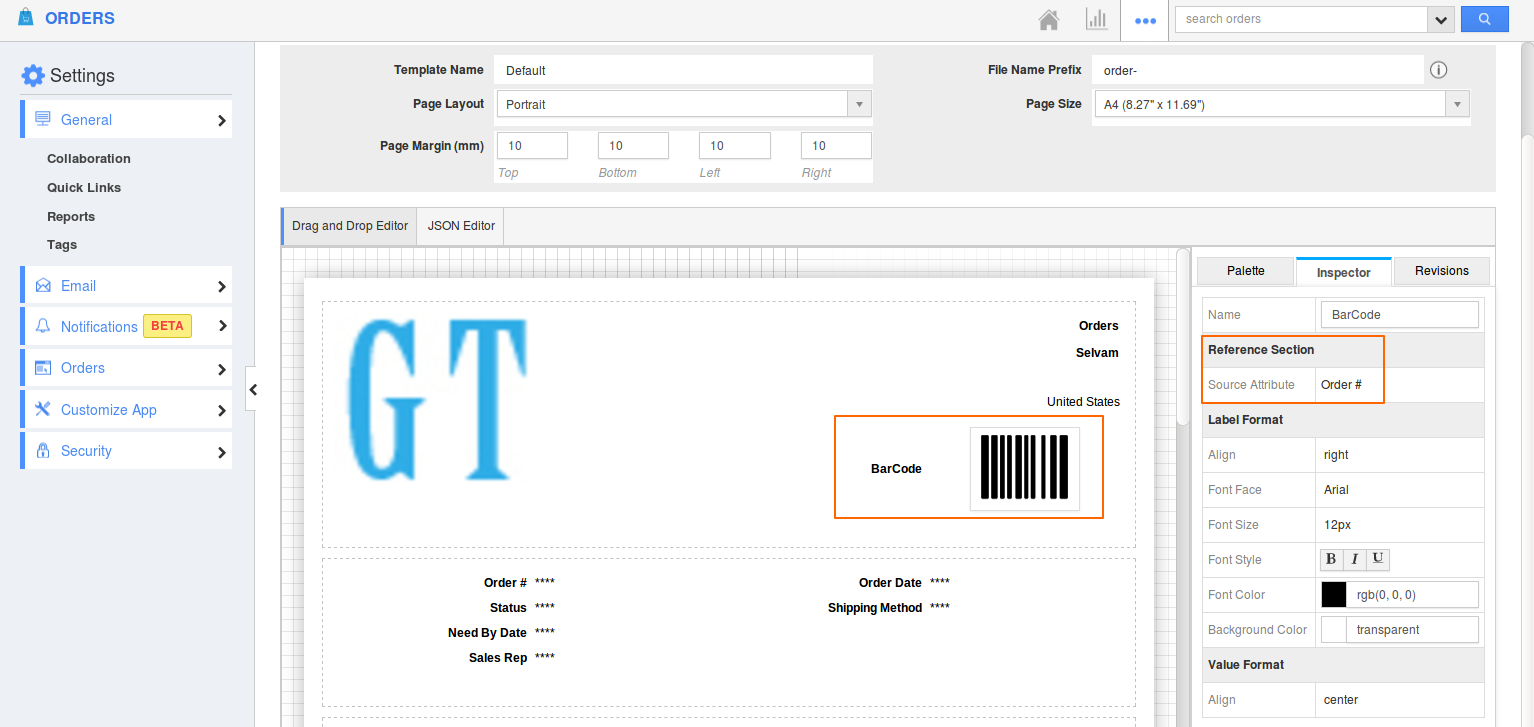This screenshot has height=727, width=1534.
Task: Switch to the Drag and Drop Editor tab
Action: (x=349, y=226)
